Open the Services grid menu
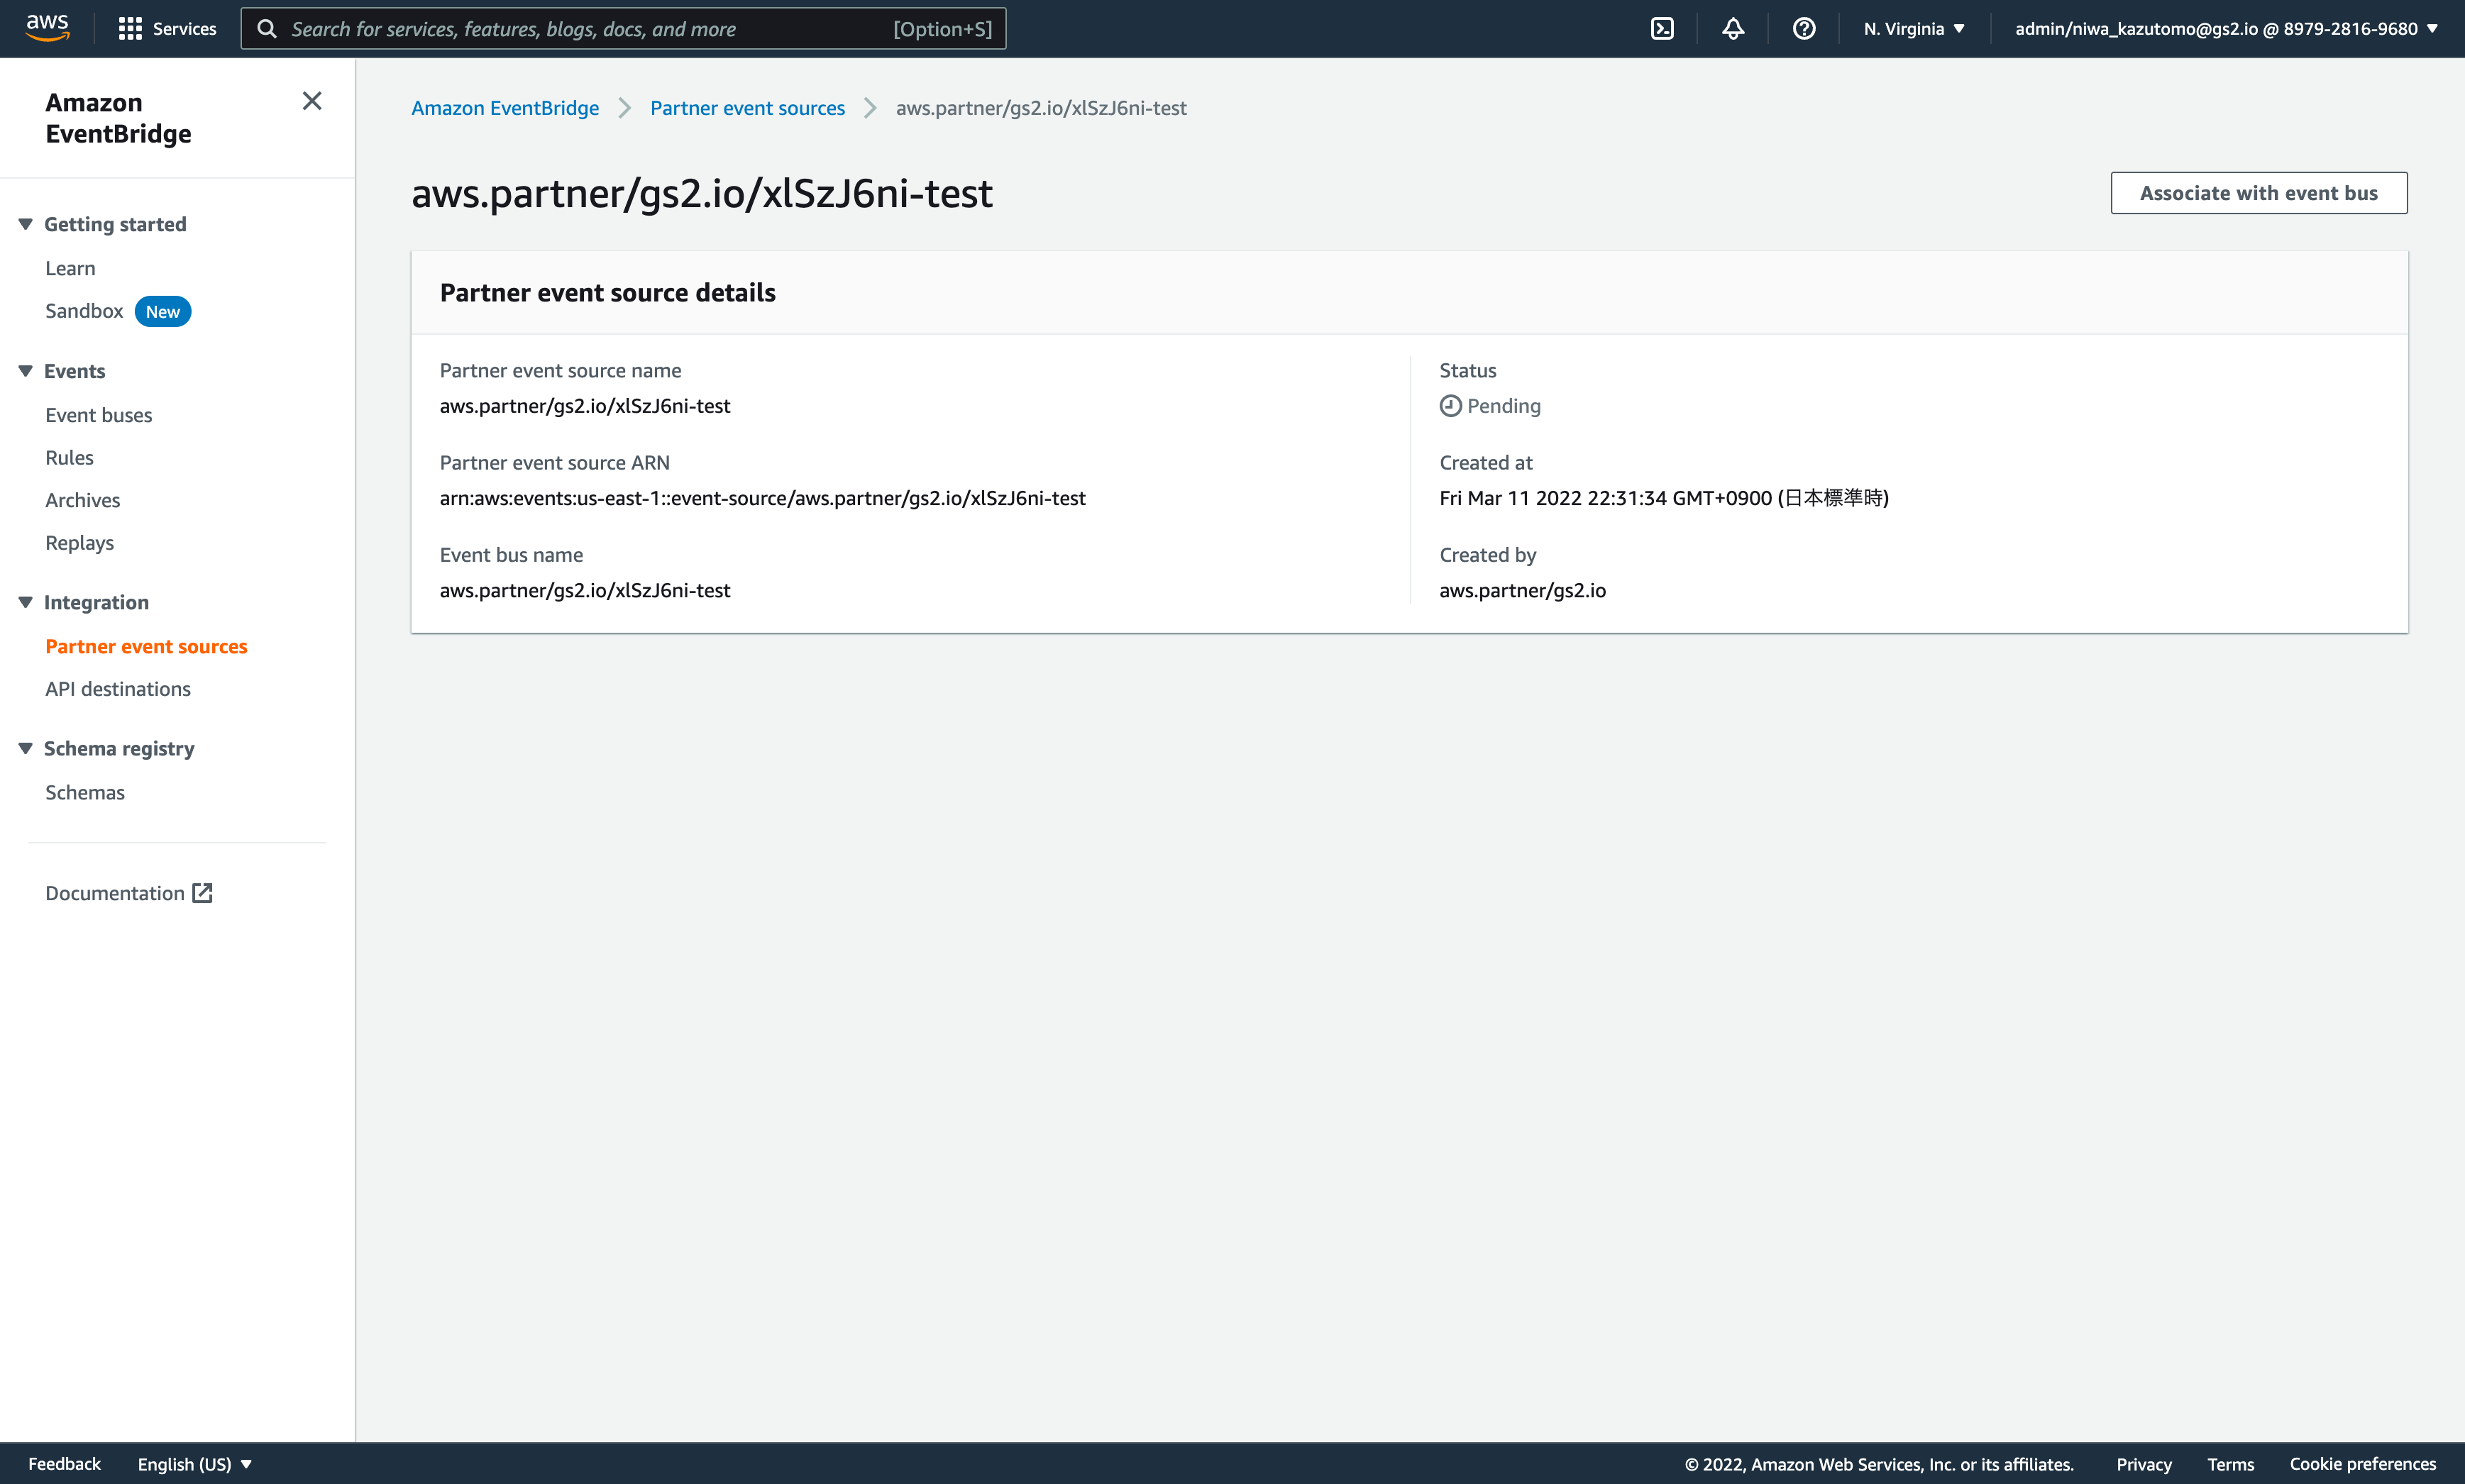 (x=167, y=29)
